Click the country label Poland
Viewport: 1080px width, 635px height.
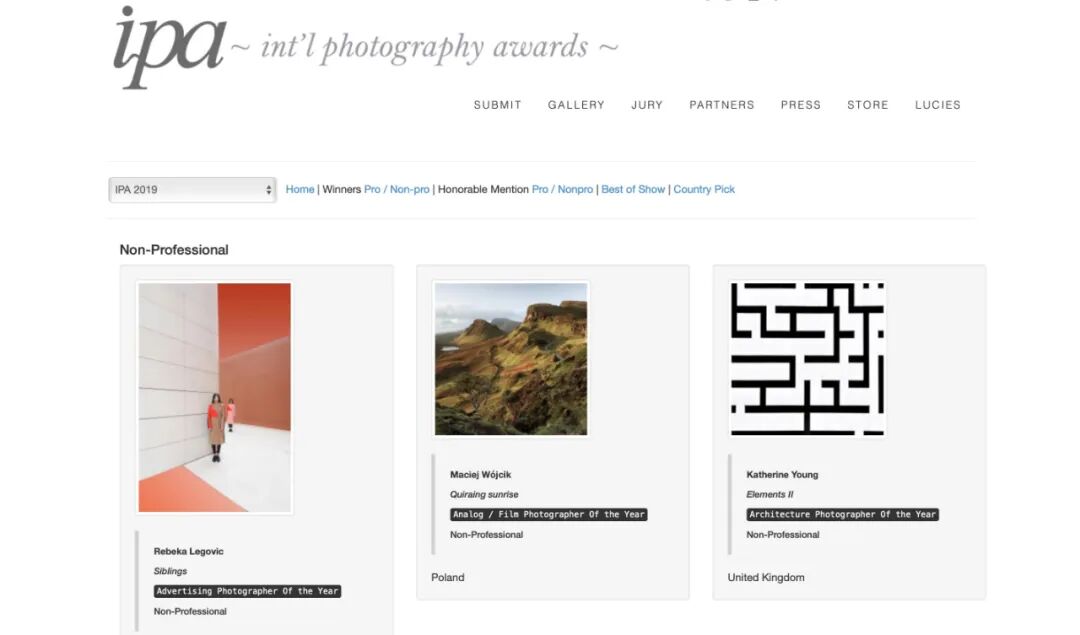coord(448,577)
